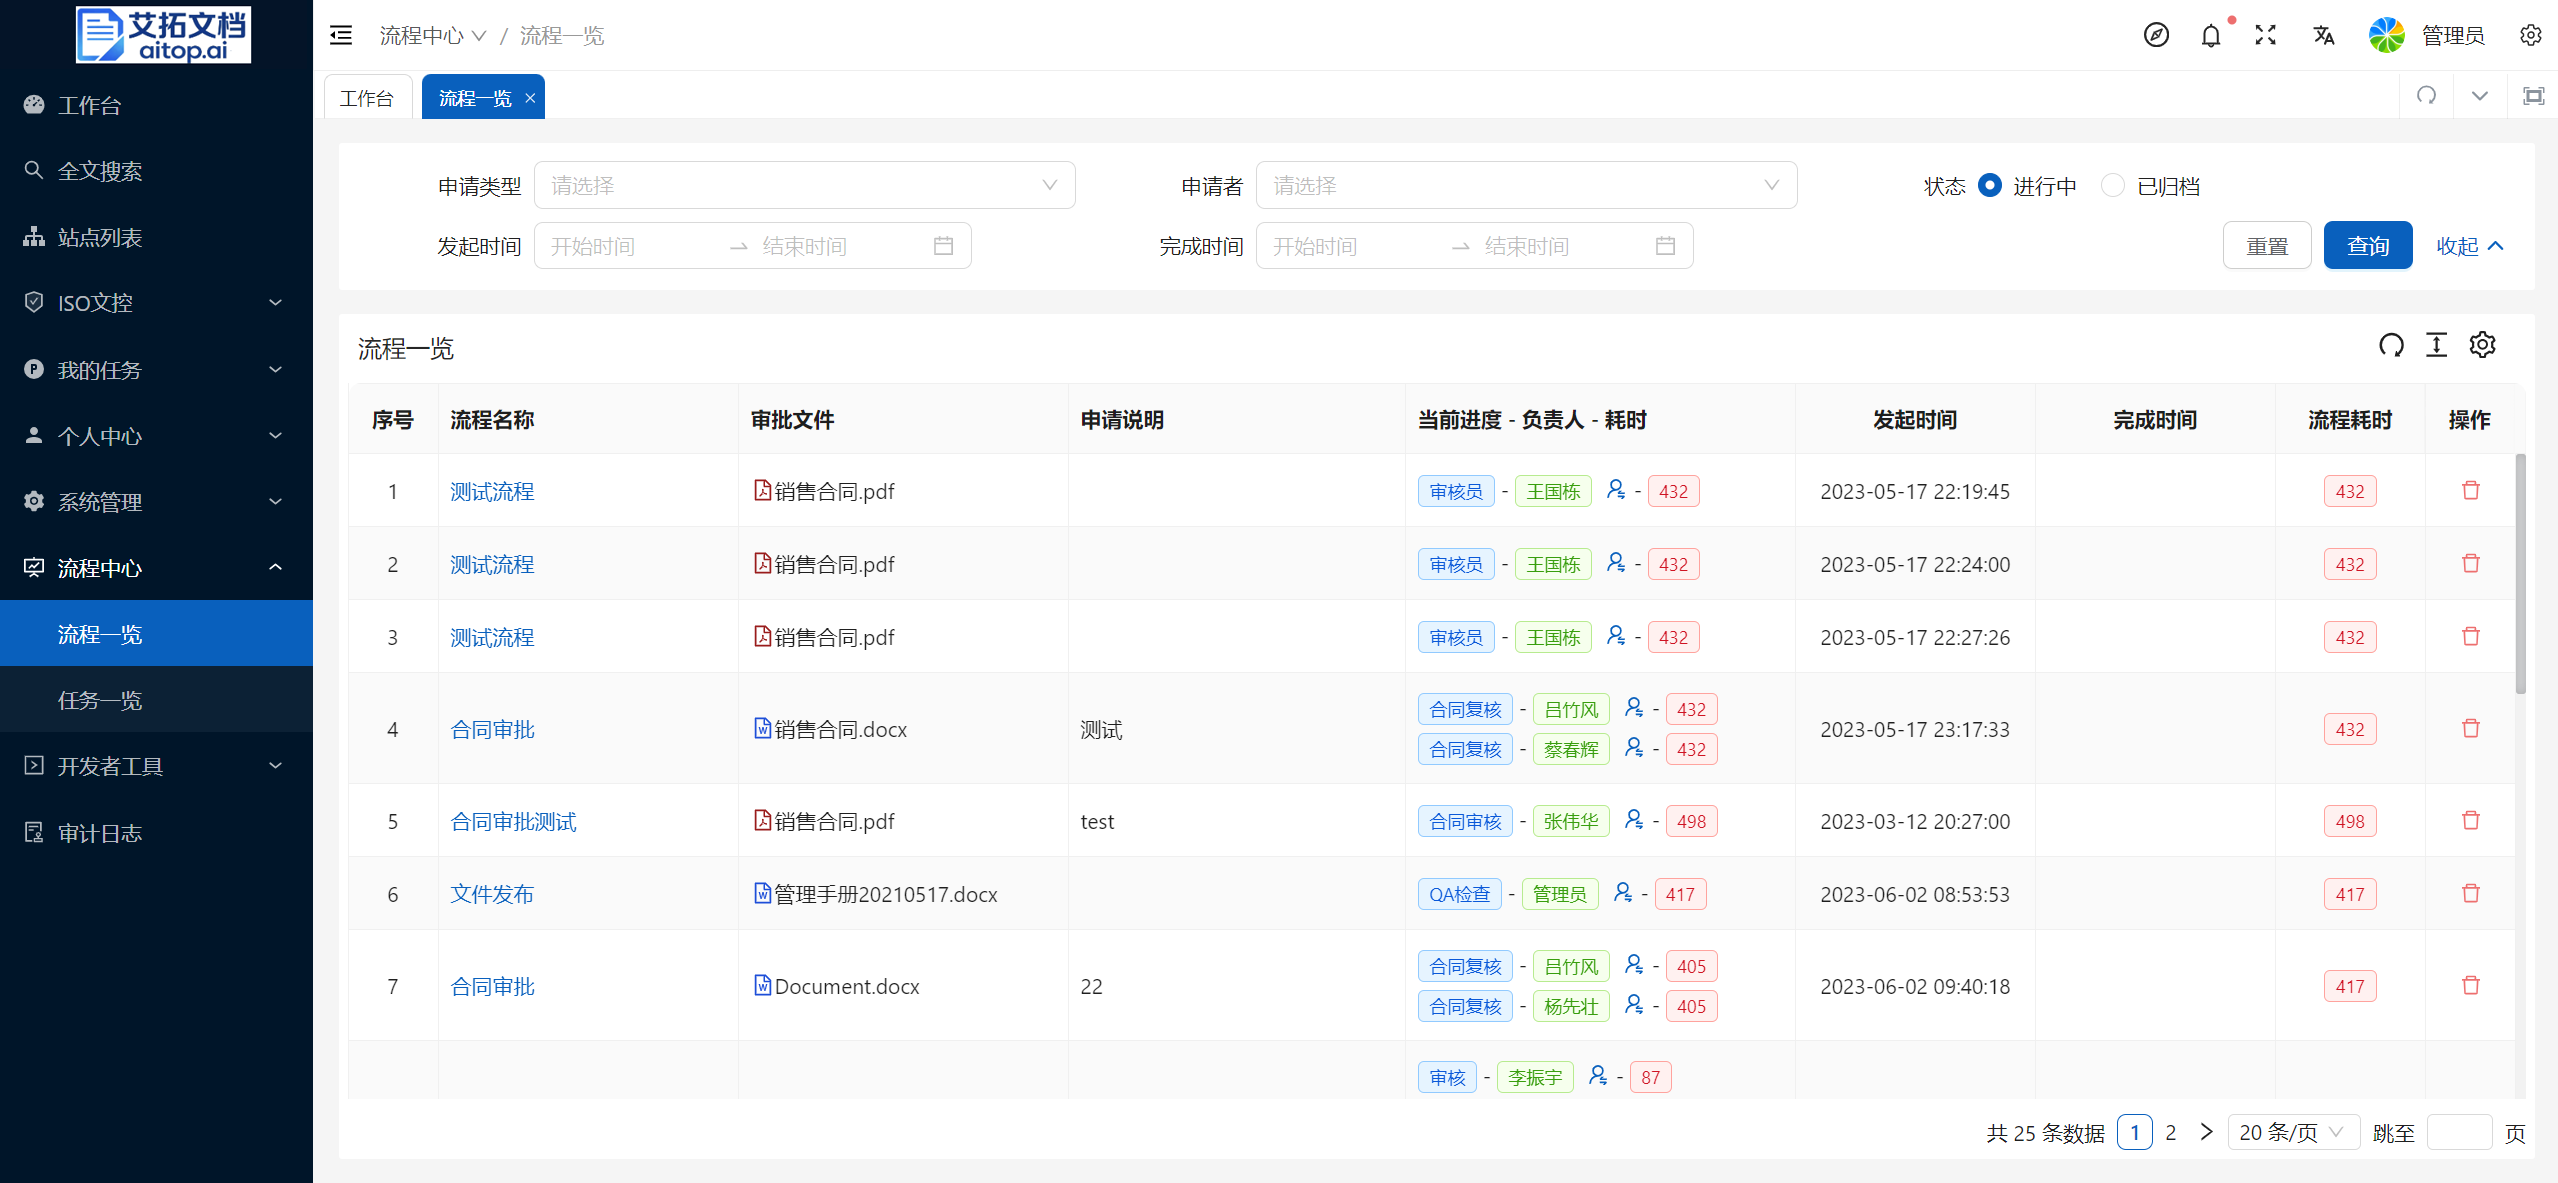This screenshot has width=2558, height=1183.
Task: Open the language translation icon
Action: click(2323, 36)
